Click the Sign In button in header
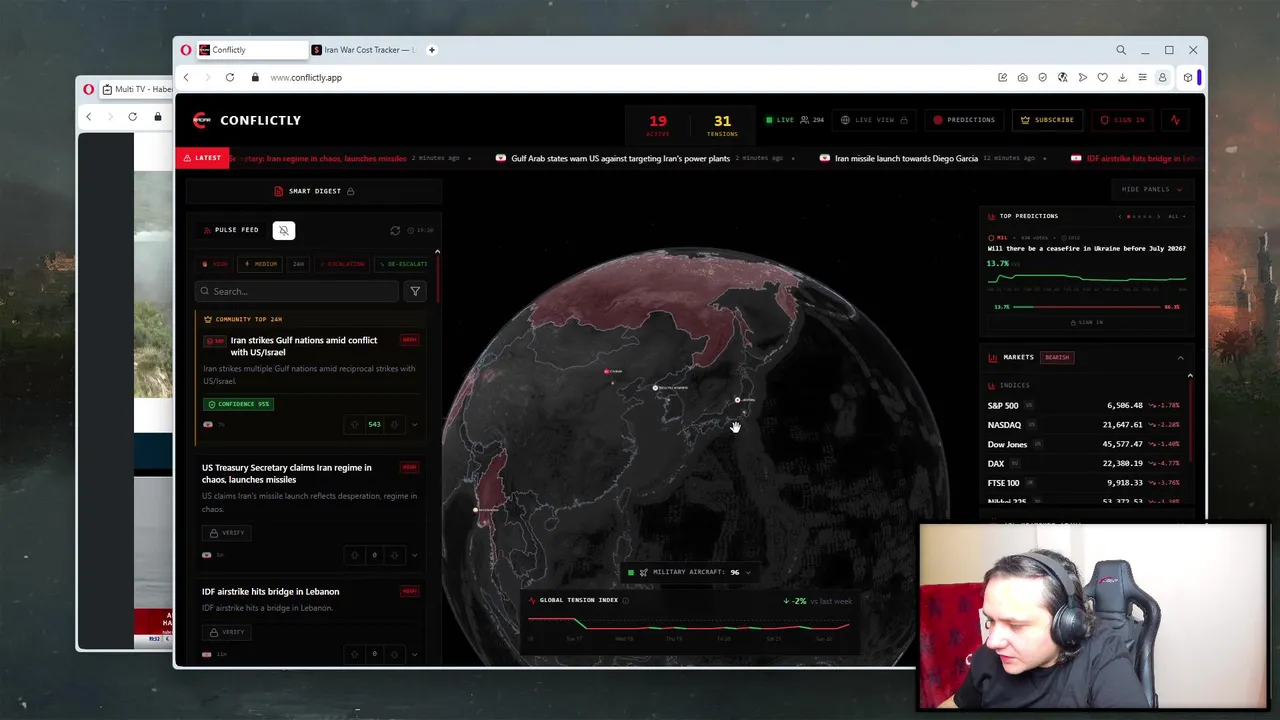Screen dimensions: 1280x720 click(1122, 120)
